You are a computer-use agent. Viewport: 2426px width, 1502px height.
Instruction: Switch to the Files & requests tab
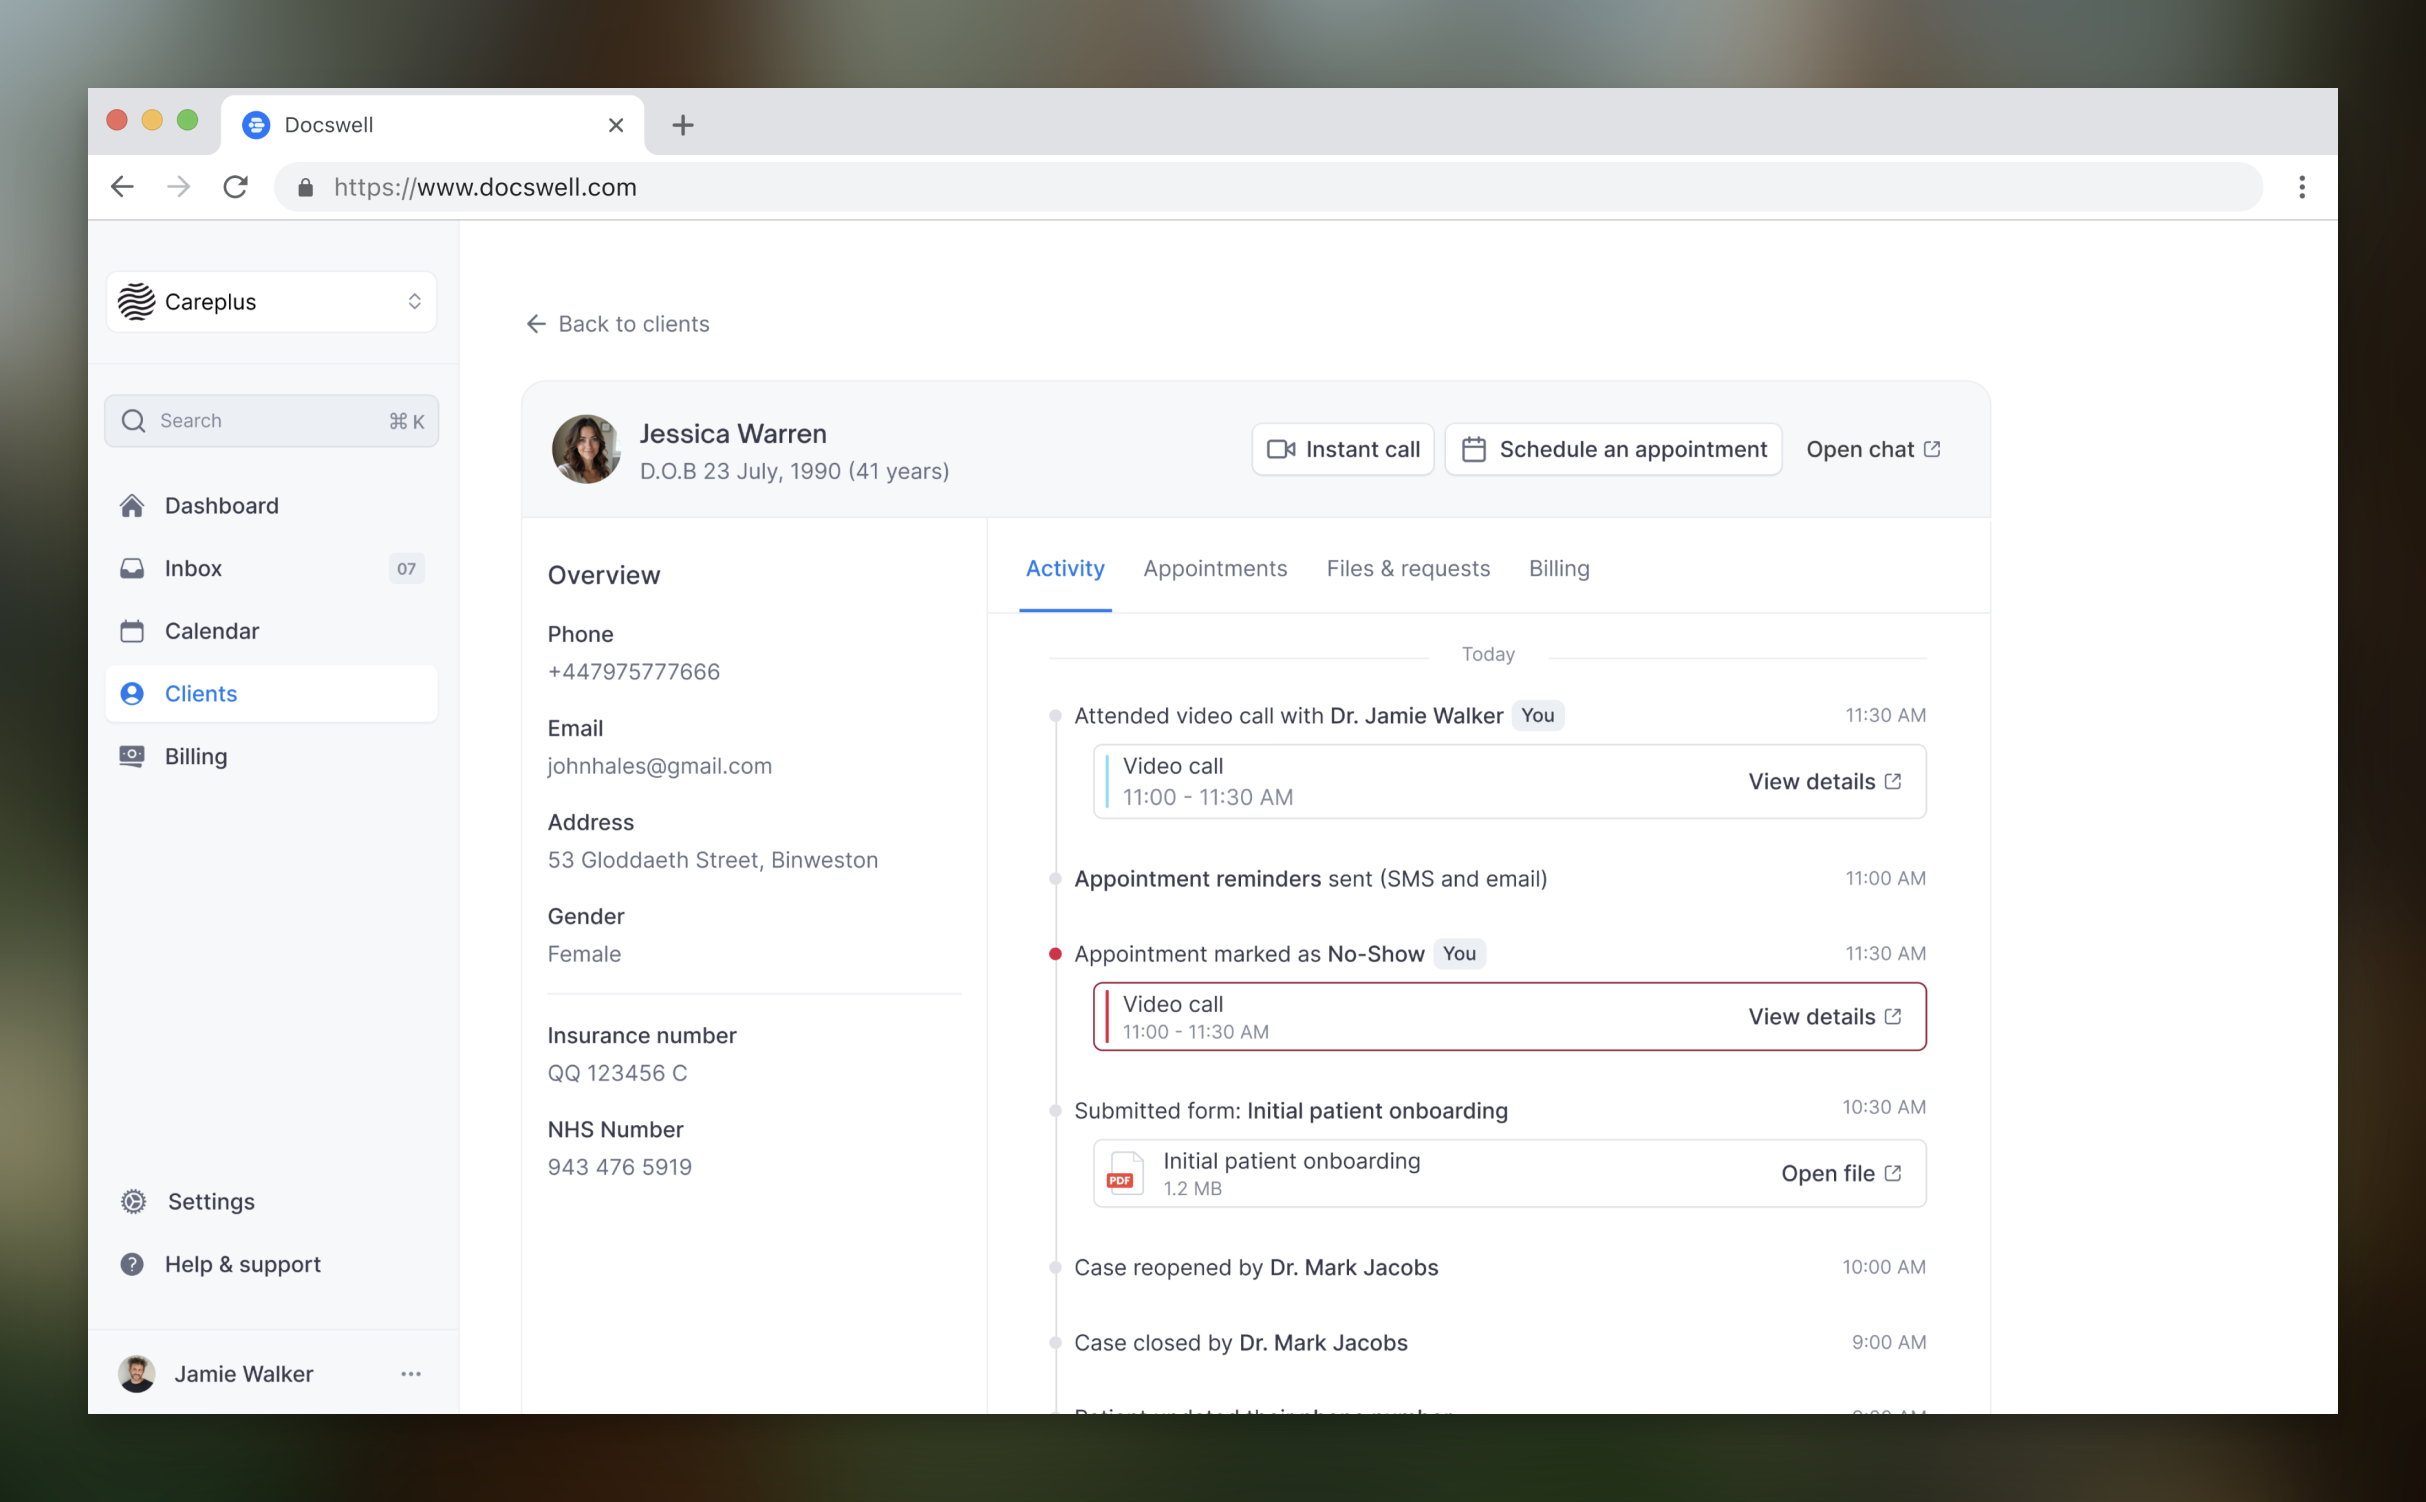click(1408, 569)
